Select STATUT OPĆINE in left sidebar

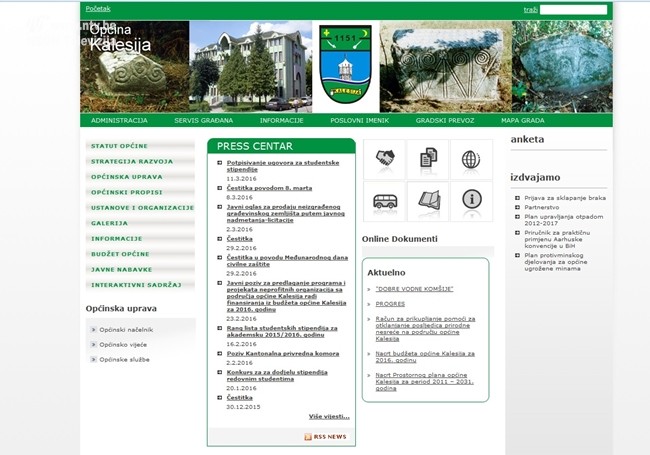pos(119,146)
